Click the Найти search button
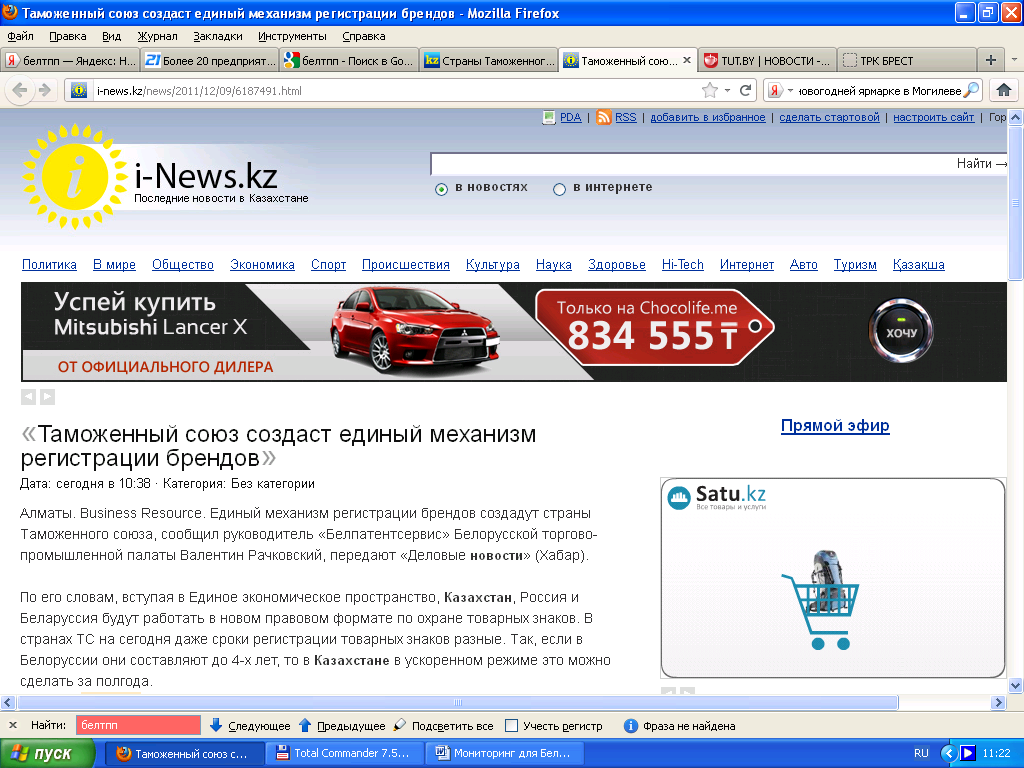 point(982,164)
